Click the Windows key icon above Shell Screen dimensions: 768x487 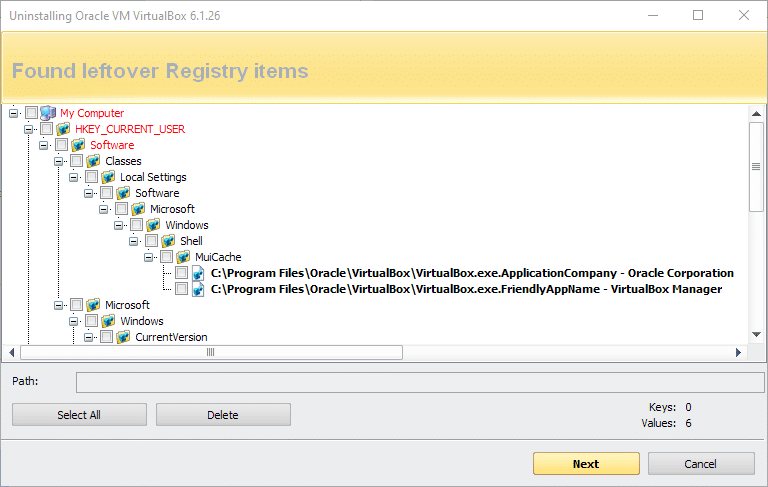[x=153, y=225]
